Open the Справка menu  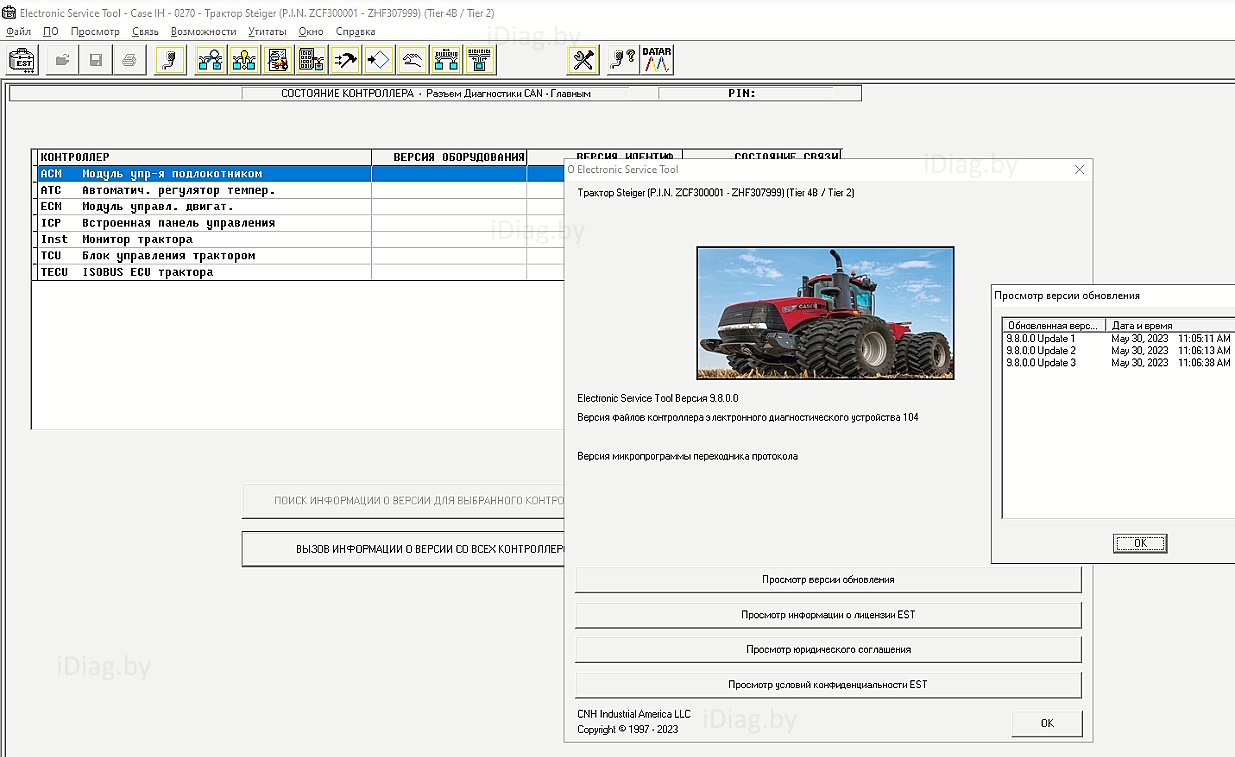(355, 31)
